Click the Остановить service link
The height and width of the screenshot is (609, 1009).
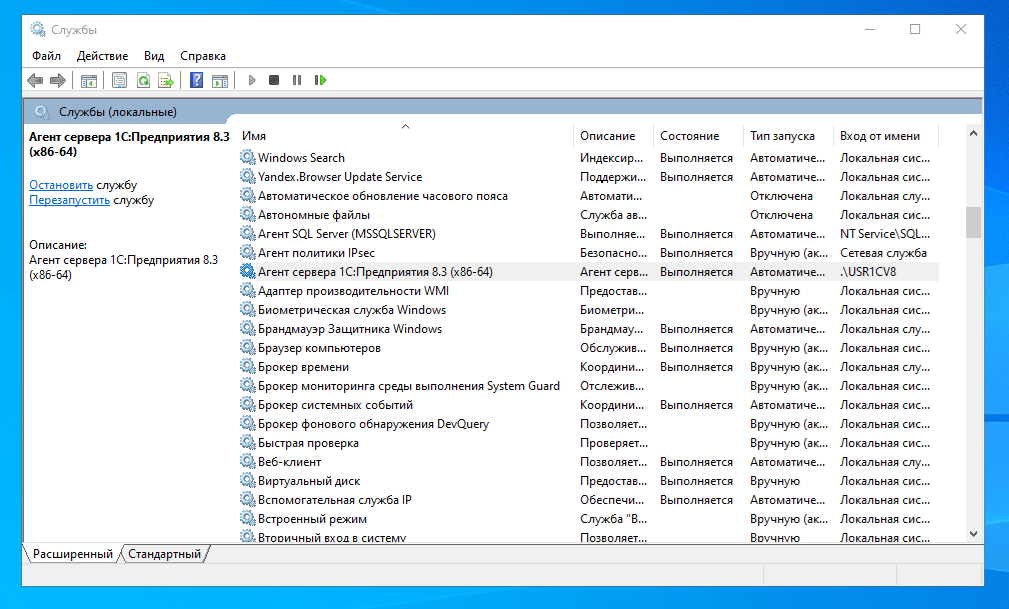pos(61,185)
